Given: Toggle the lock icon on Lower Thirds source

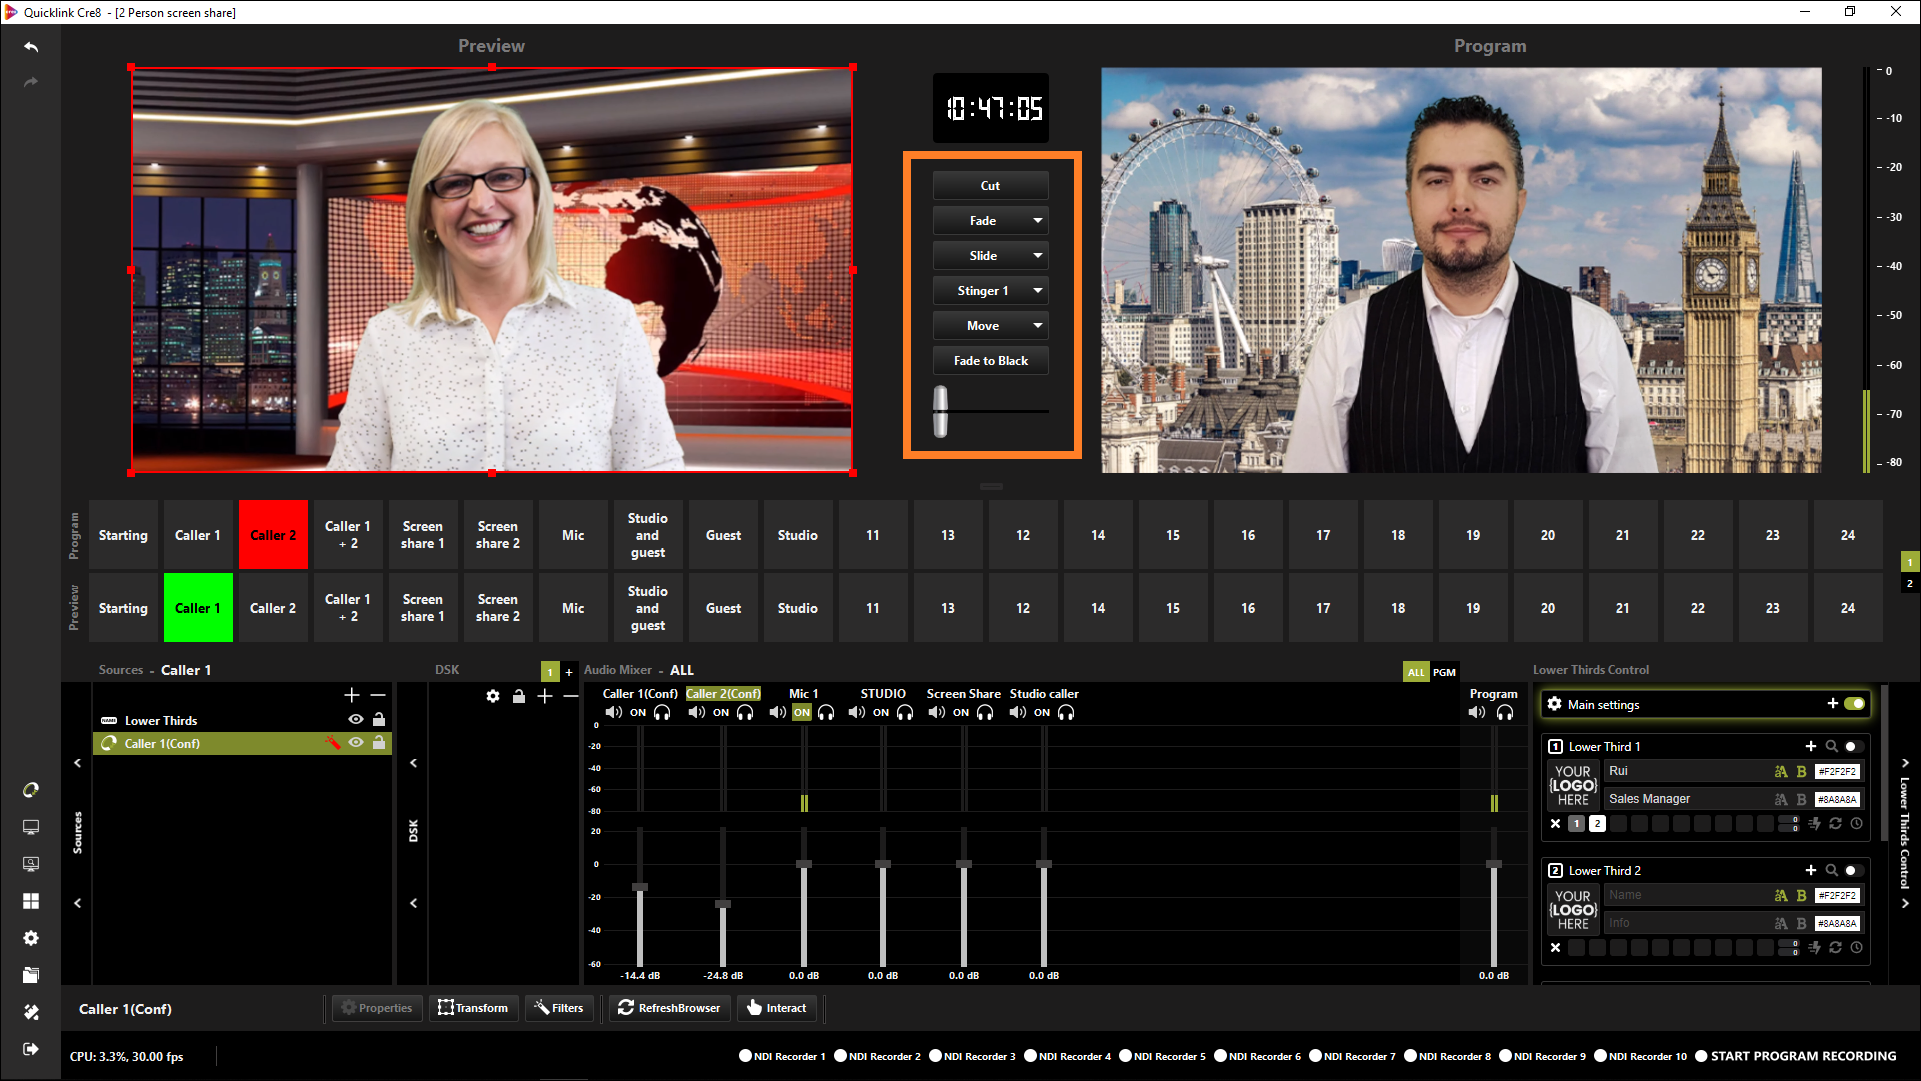Looking at the screenshot, I should point(379,720).
